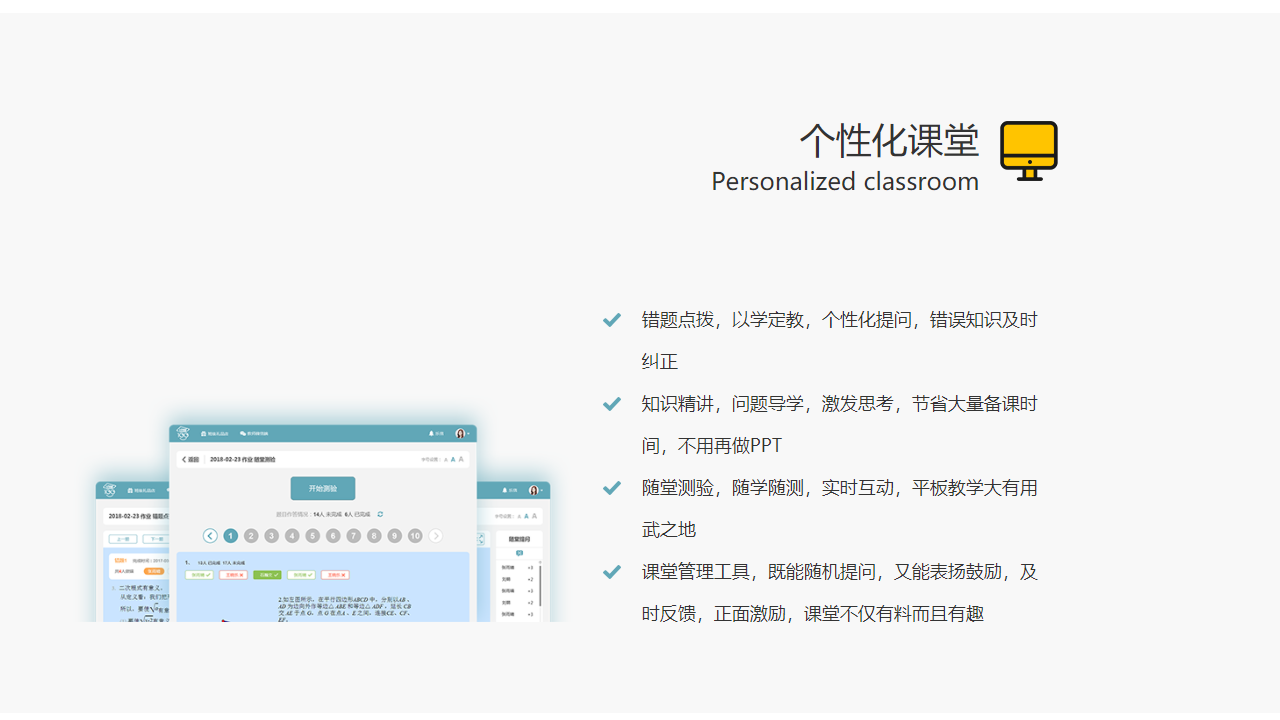Click the graduation cap logo icon
Screen dimensions: 1280x720
pos(183,433)
